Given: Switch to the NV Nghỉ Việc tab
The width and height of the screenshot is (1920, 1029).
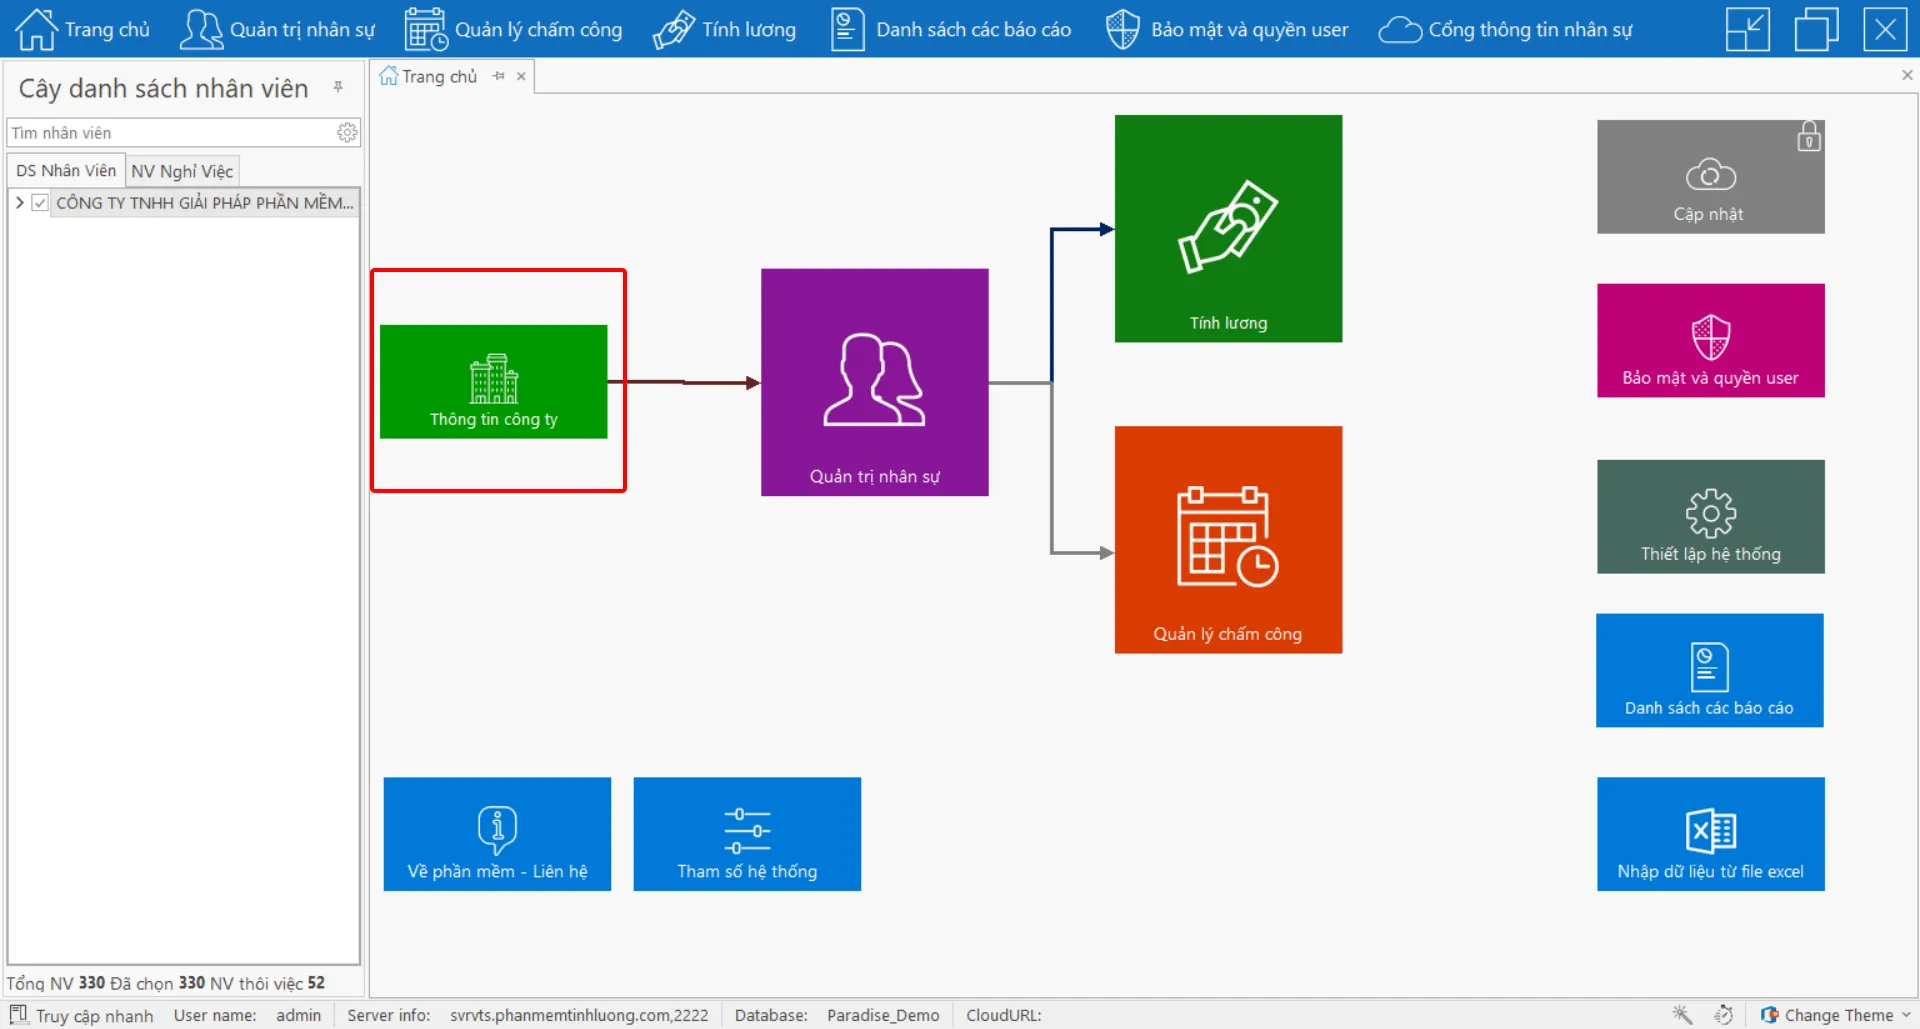Looking at the screenshot, I should [x=182, y=171].
